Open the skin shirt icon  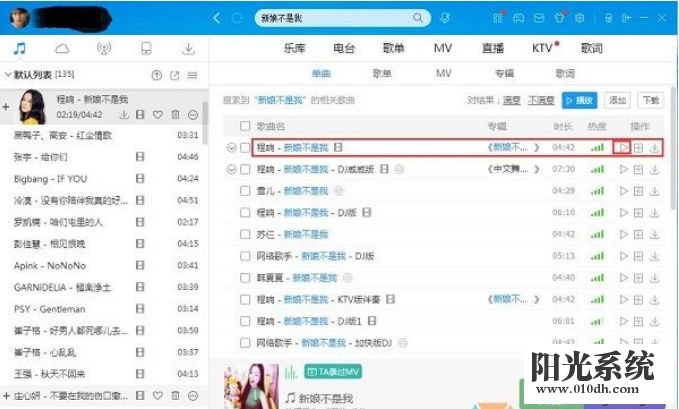pyautogui.click(x=559, y=18)
